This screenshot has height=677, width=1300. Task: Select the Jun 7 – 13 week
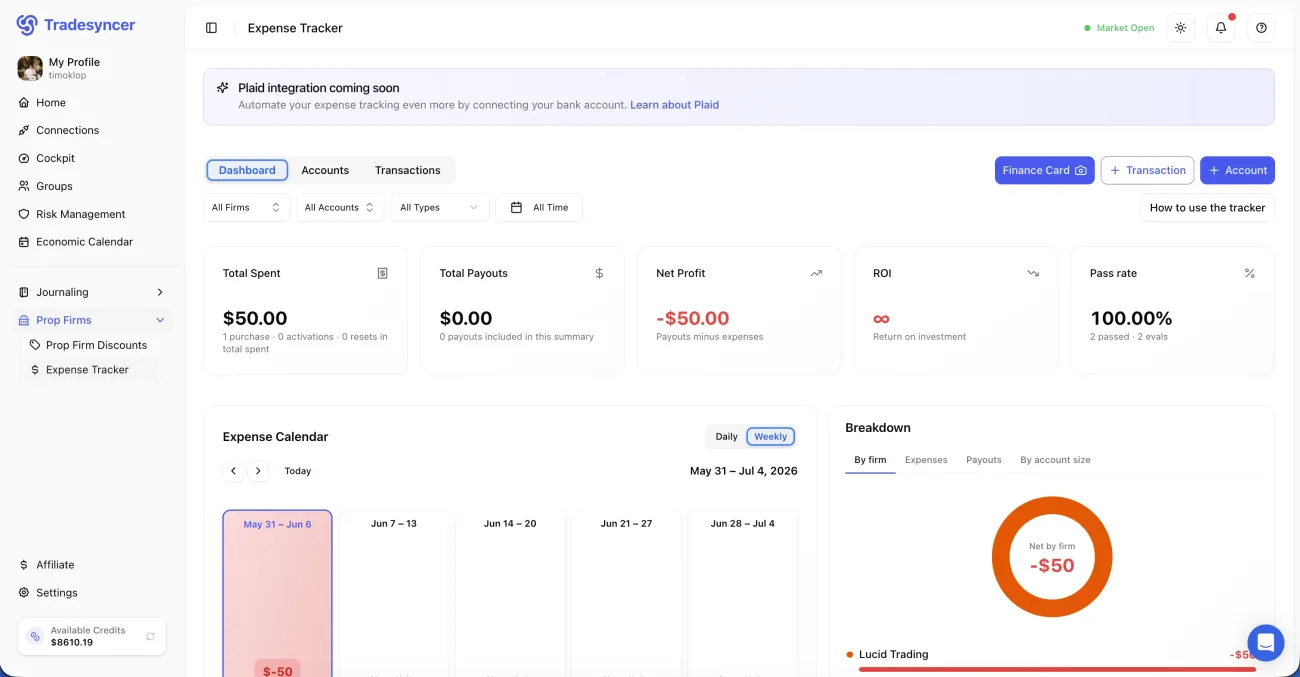(394, 593)
